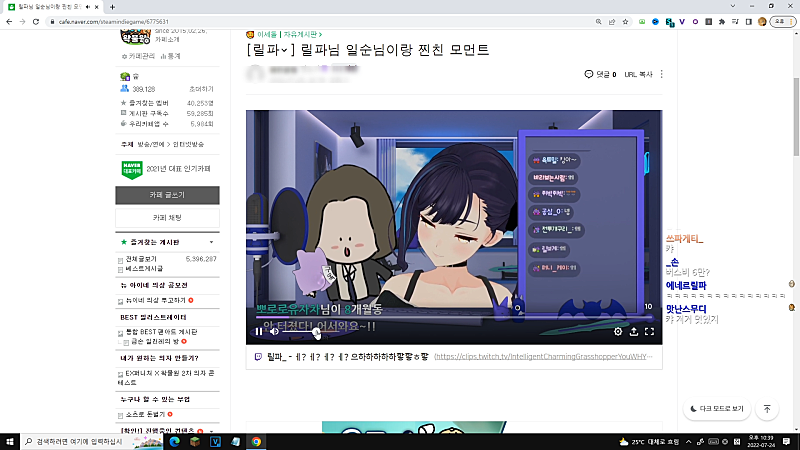Click the page vertical scrollbar
This screenshot has height=450, width=800.
pyautogui.click(x=796, y=117)
